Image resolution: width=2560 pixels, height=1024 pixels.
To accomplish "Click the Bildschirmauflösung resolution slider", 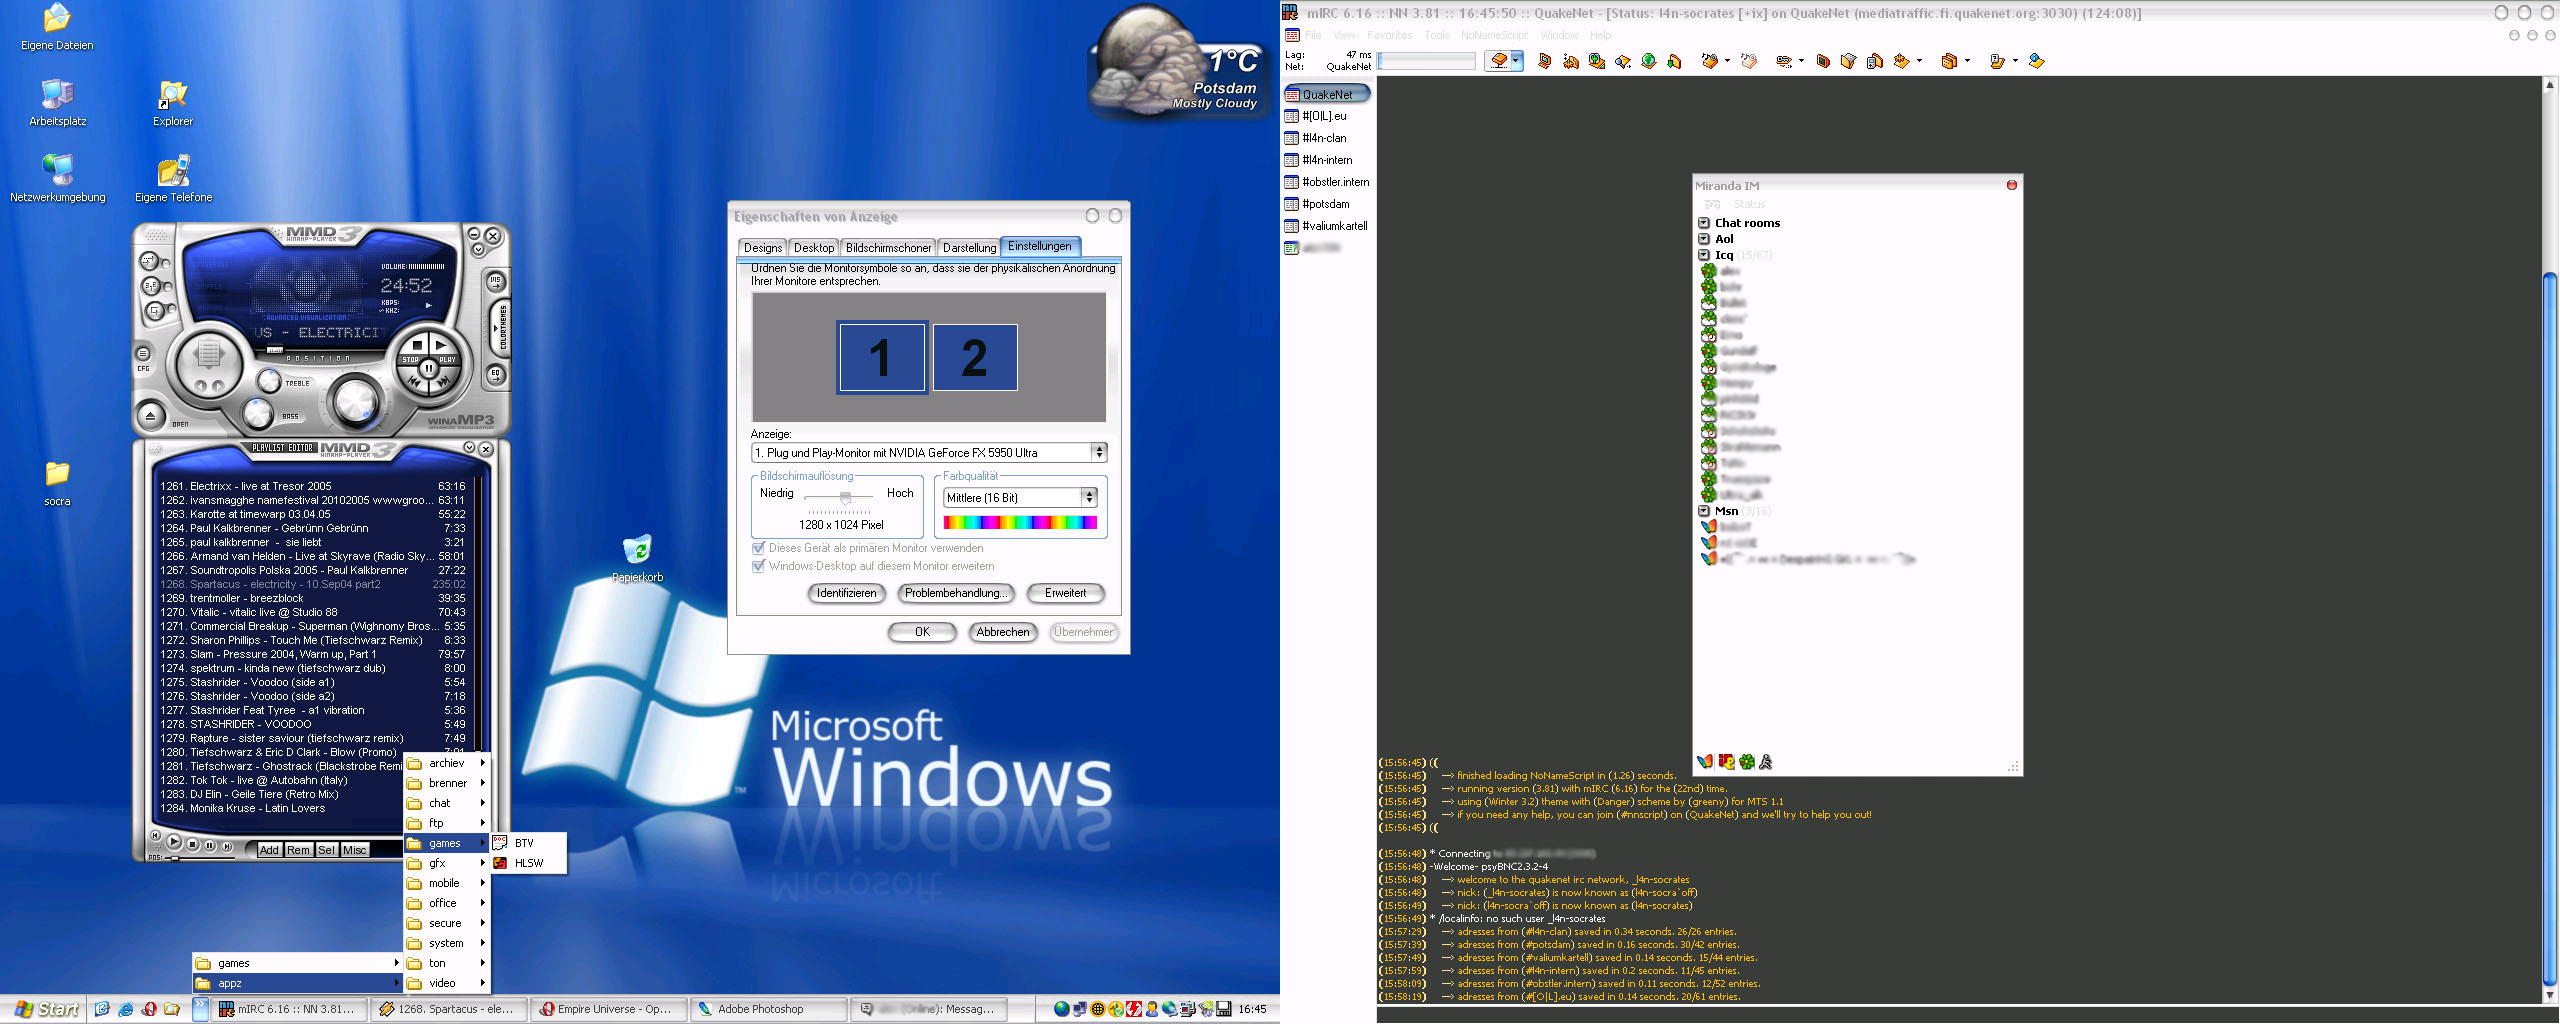I will click(845, 497).
